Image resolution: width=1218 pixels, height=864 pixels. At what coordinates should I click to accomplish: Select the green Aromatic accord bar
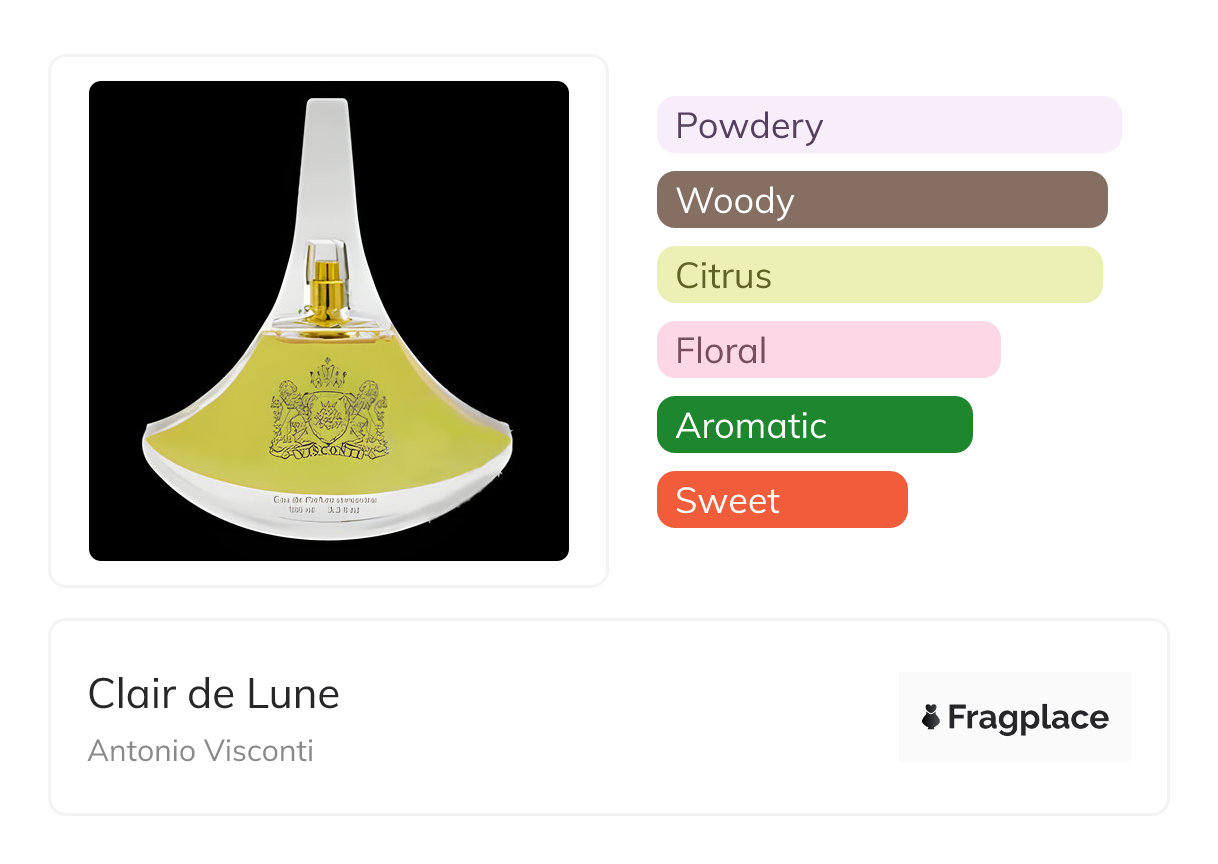(x=814, y=425)
